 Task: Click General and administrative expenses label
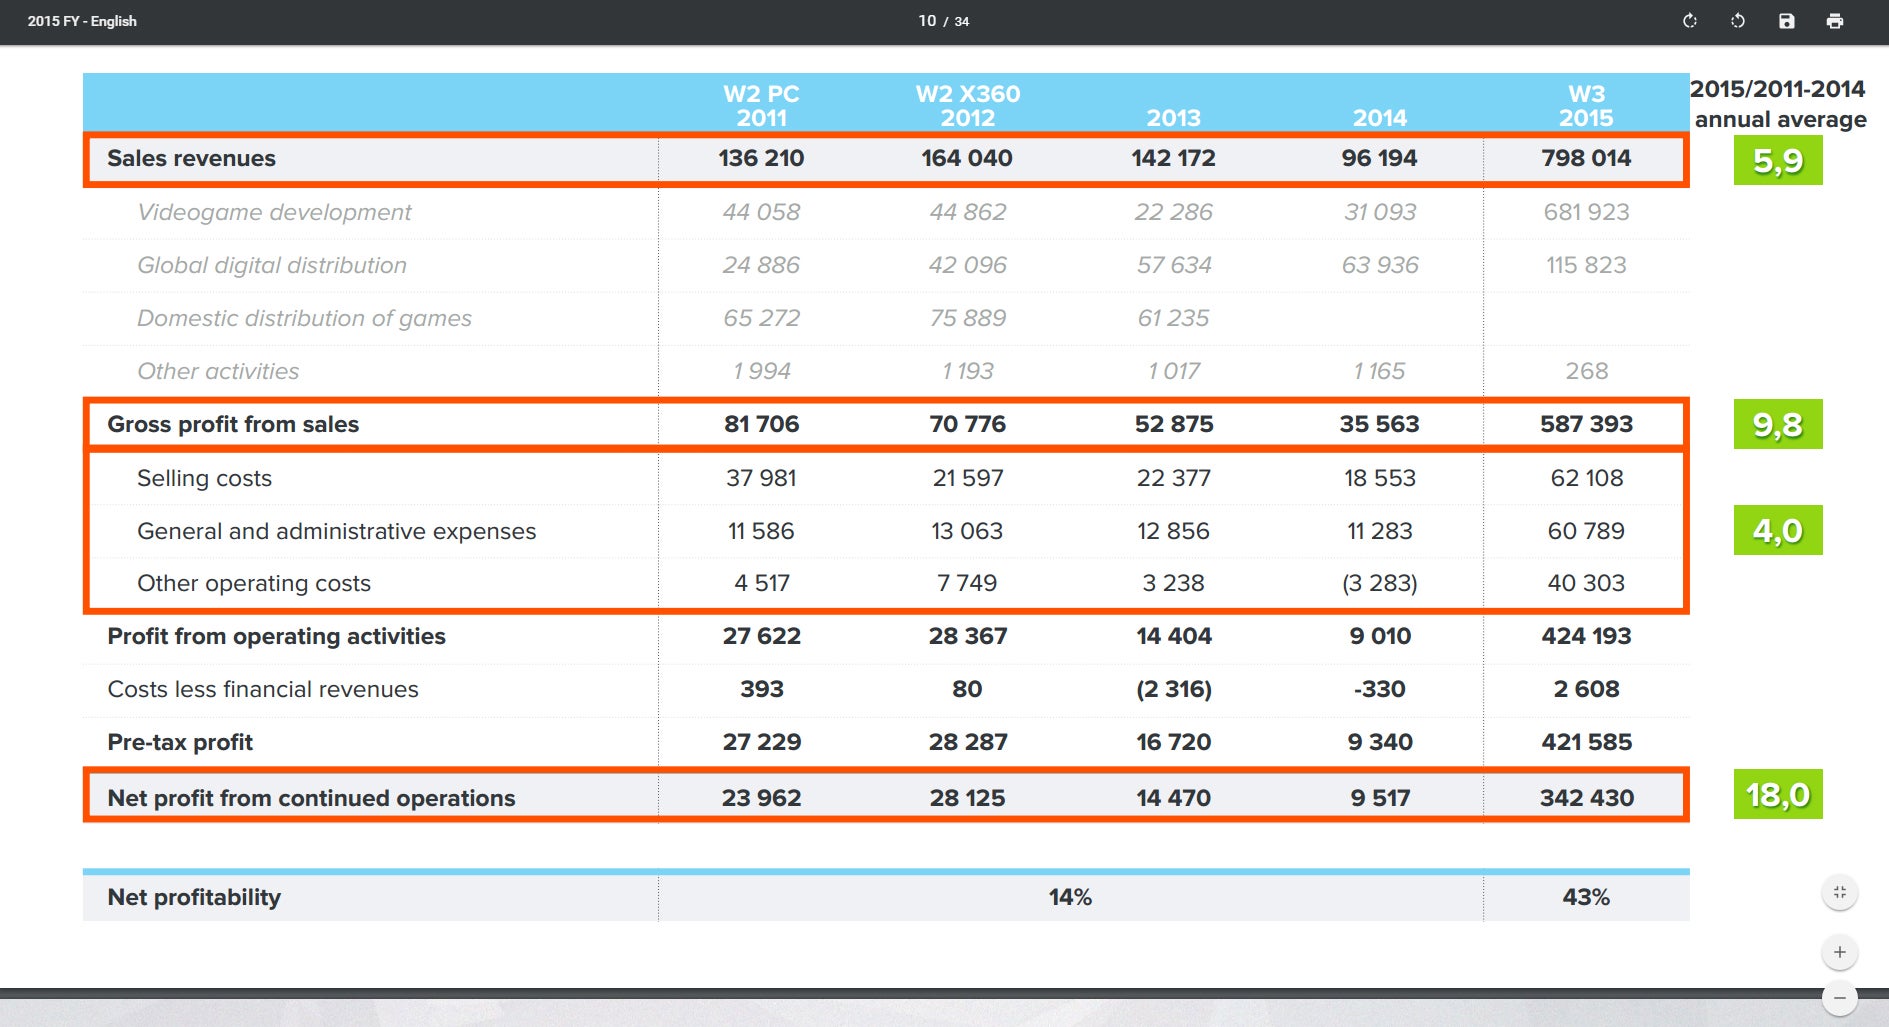(336, 531)
